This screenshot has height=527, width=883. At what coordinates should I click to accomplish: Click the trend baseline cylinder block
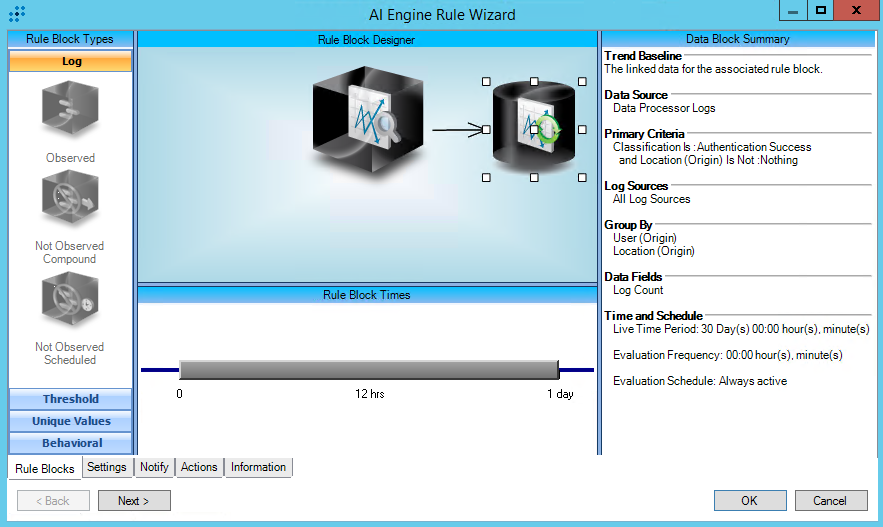pyautogui.click(x=534, y=128)
